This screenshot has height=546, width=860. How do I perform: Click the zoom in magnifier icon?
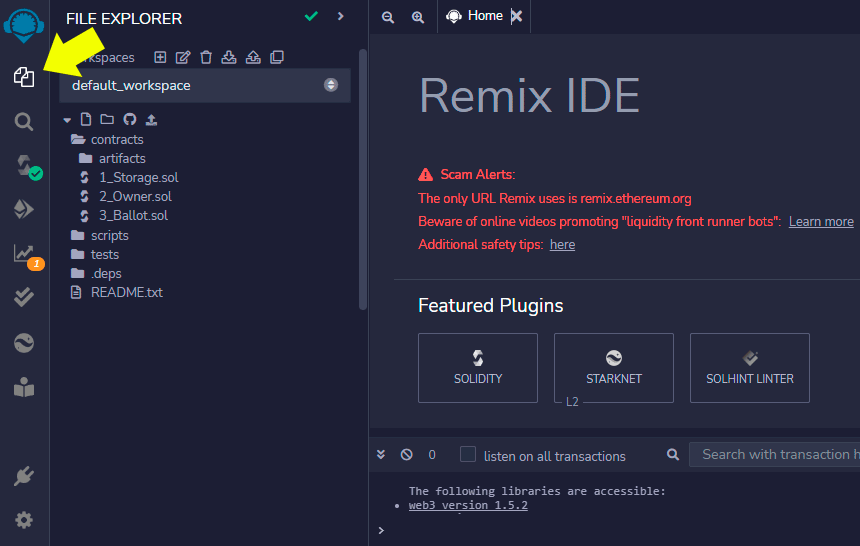click(x=418, y=17)
